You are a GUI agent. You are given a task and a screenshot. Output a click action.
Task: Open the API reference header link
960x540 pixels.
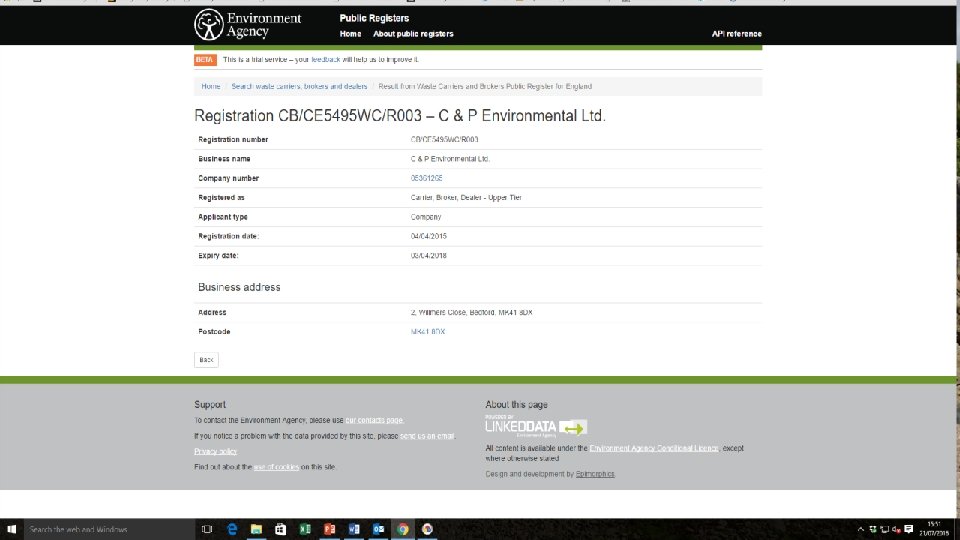coord(737,34)
